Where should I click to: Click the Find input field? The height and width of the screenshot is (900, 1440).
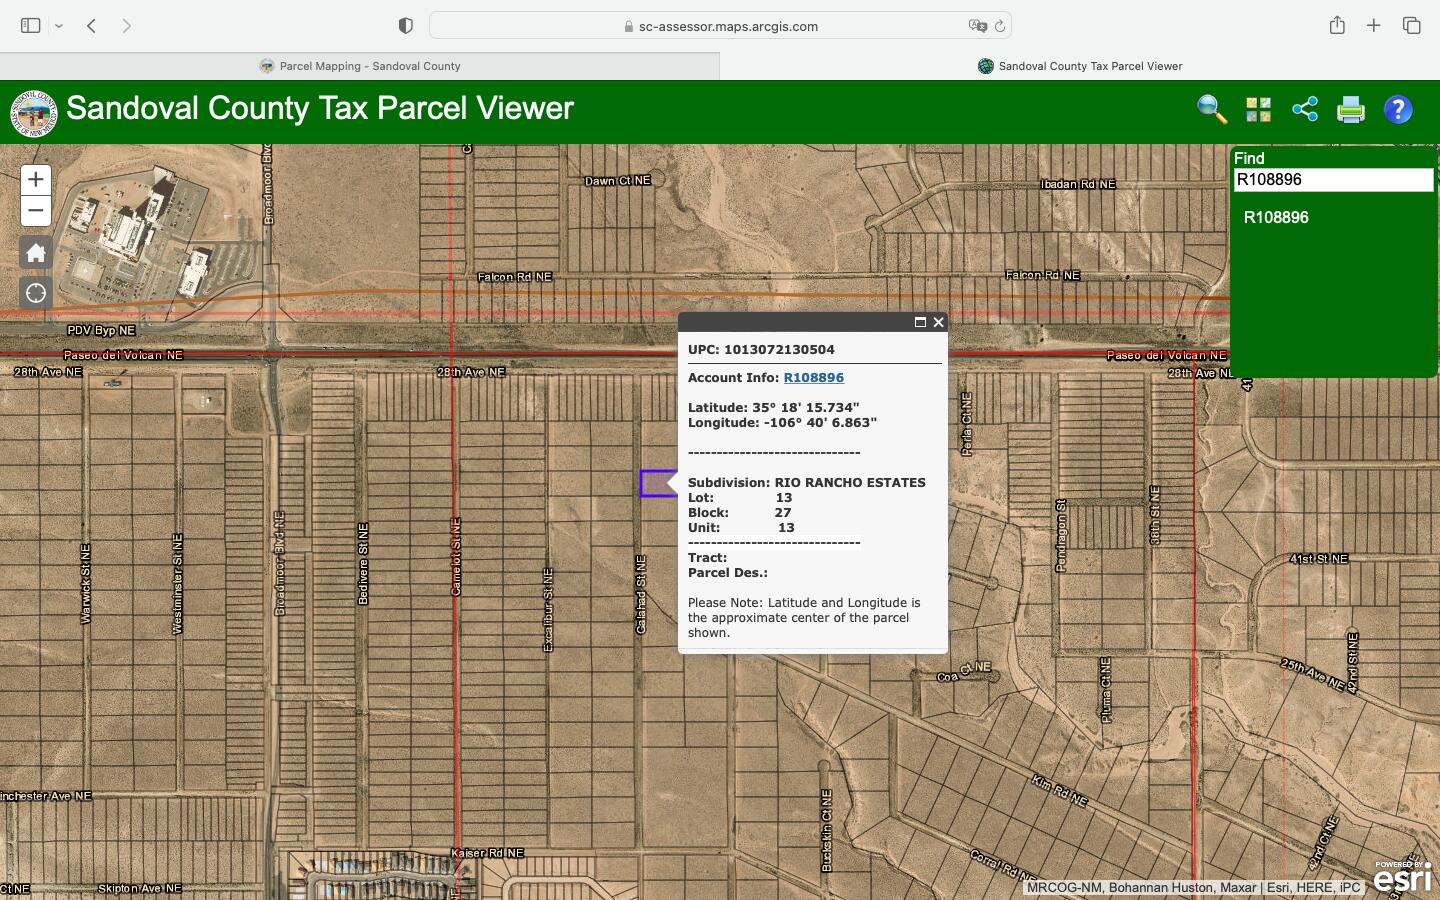[x=1332, y=180]
